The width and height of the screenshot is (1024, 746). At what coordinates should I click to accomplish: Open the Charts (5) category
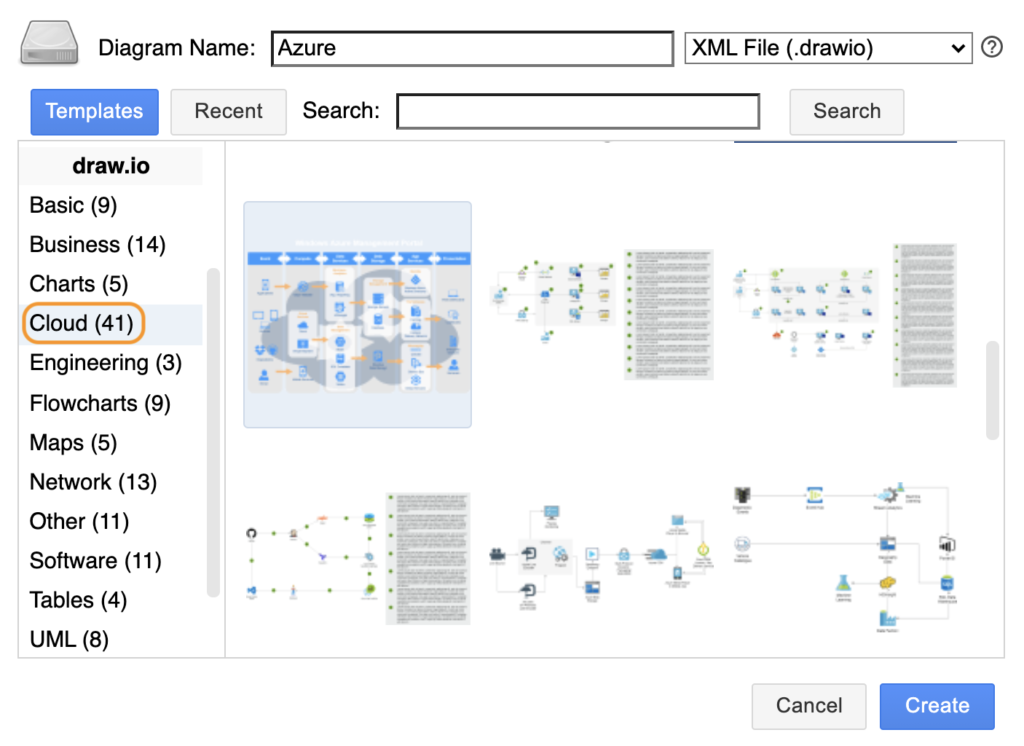[x=79, y=284]
